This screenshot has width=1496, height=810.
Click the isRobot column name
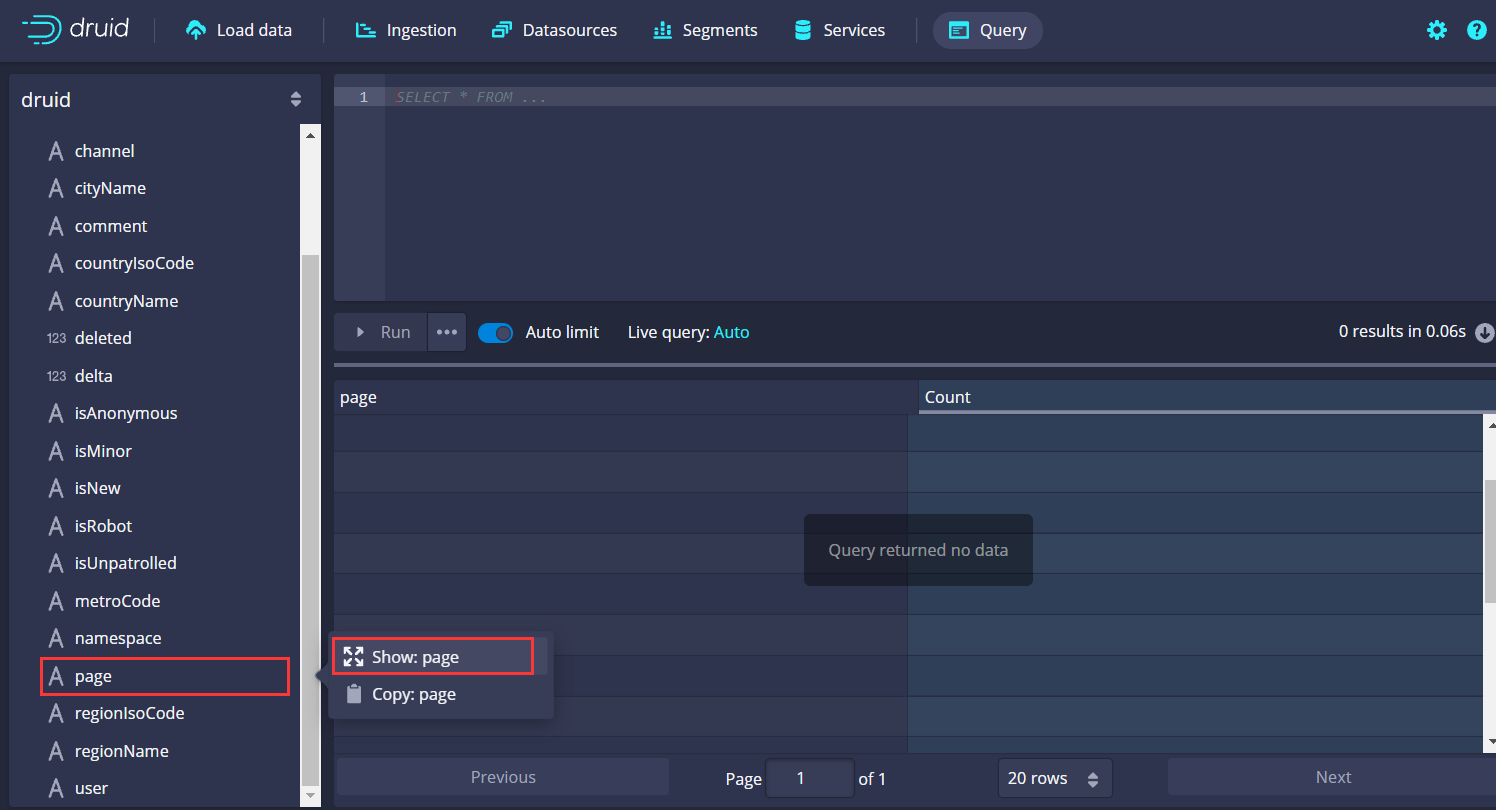pyautogui.click(x=104, y=526)
